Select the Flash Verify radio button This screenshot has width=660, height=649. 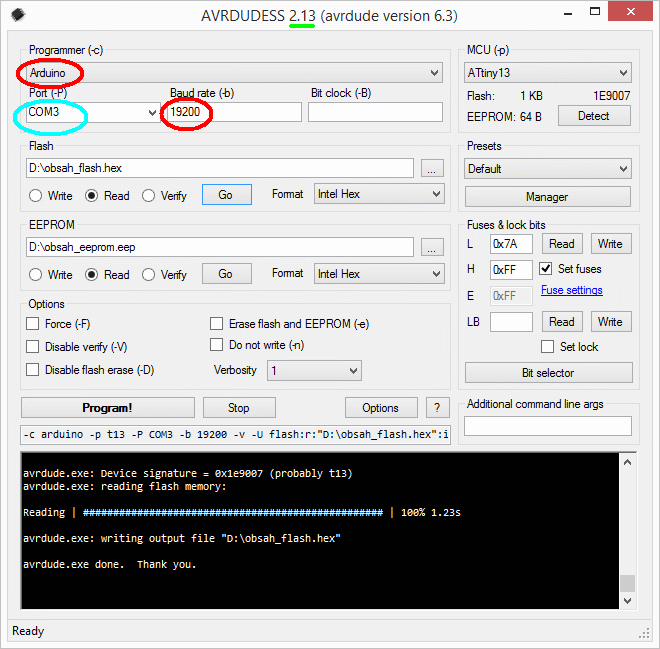[149, 196]
